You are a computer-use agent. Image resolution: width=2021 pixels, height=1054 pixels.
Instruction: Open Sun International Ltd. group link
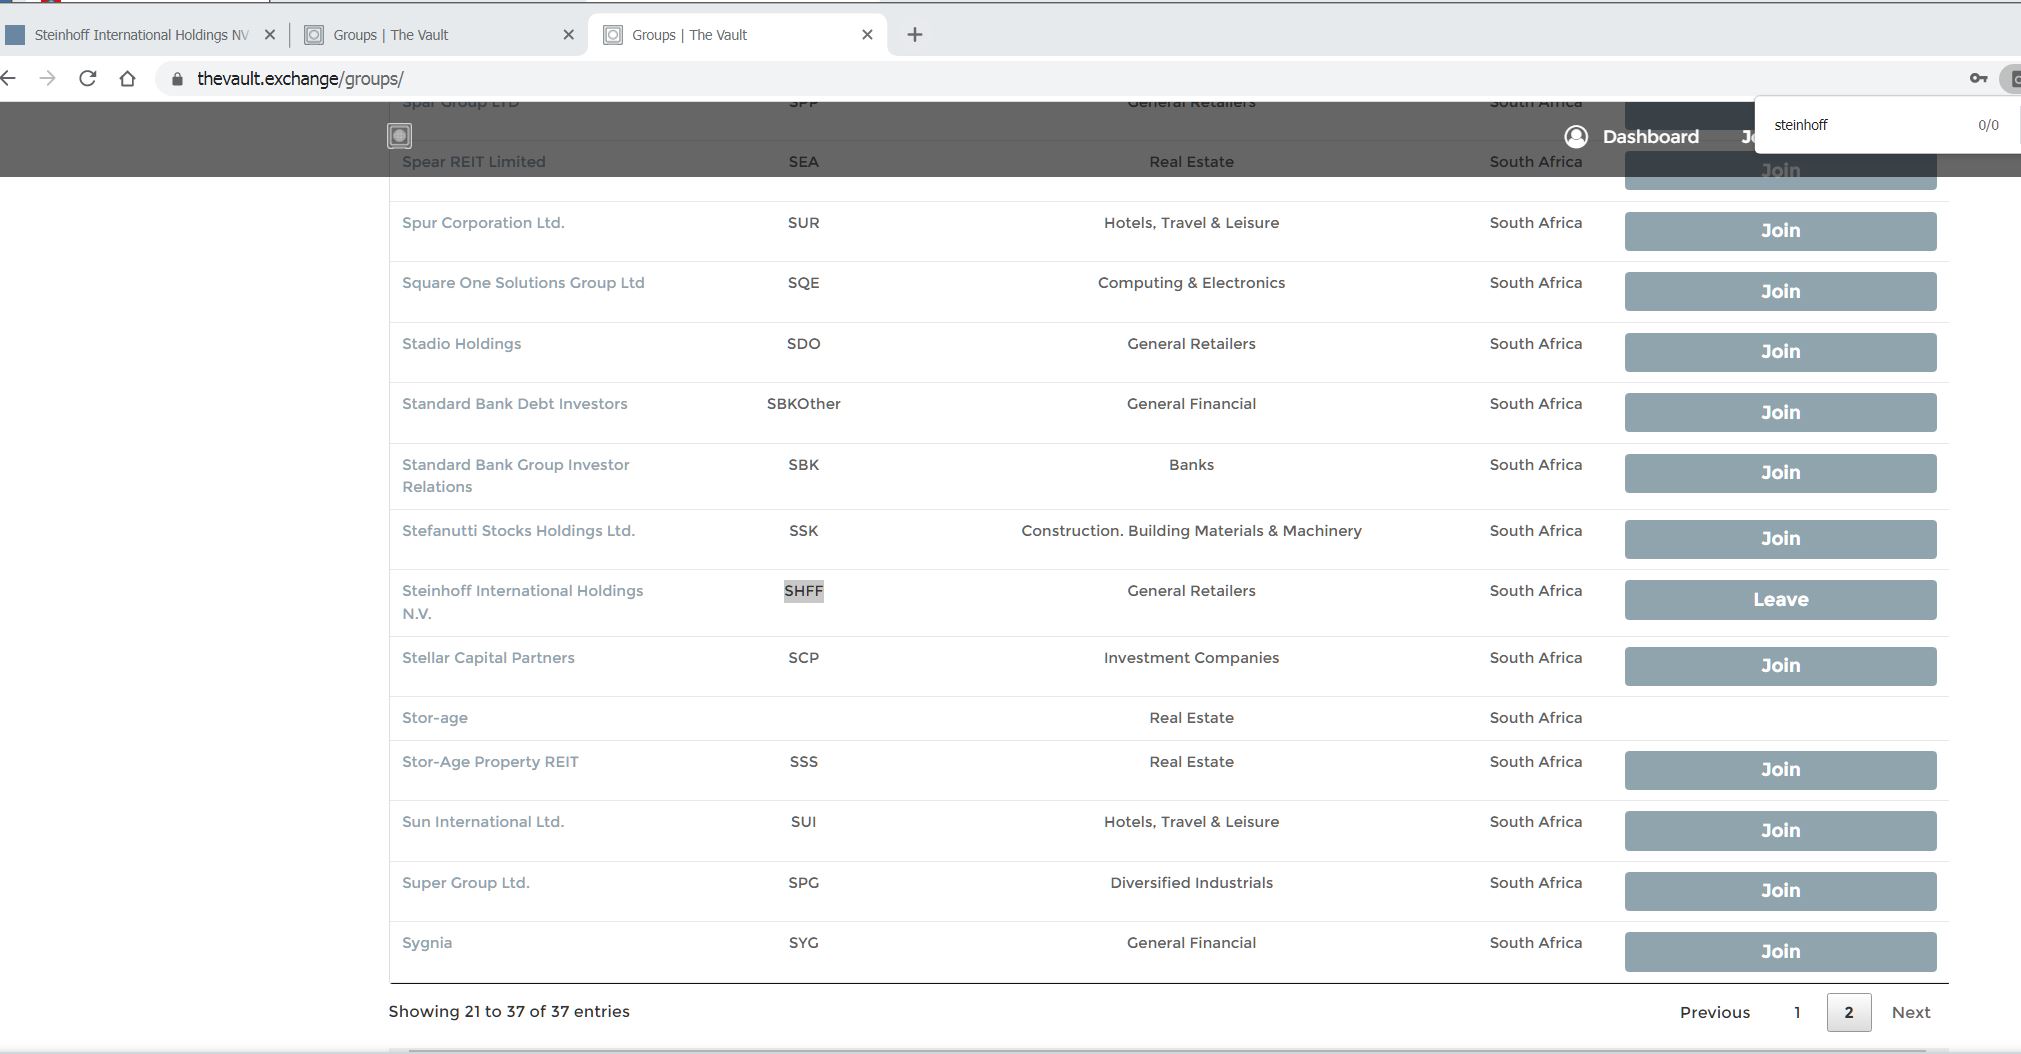(483, 822)
